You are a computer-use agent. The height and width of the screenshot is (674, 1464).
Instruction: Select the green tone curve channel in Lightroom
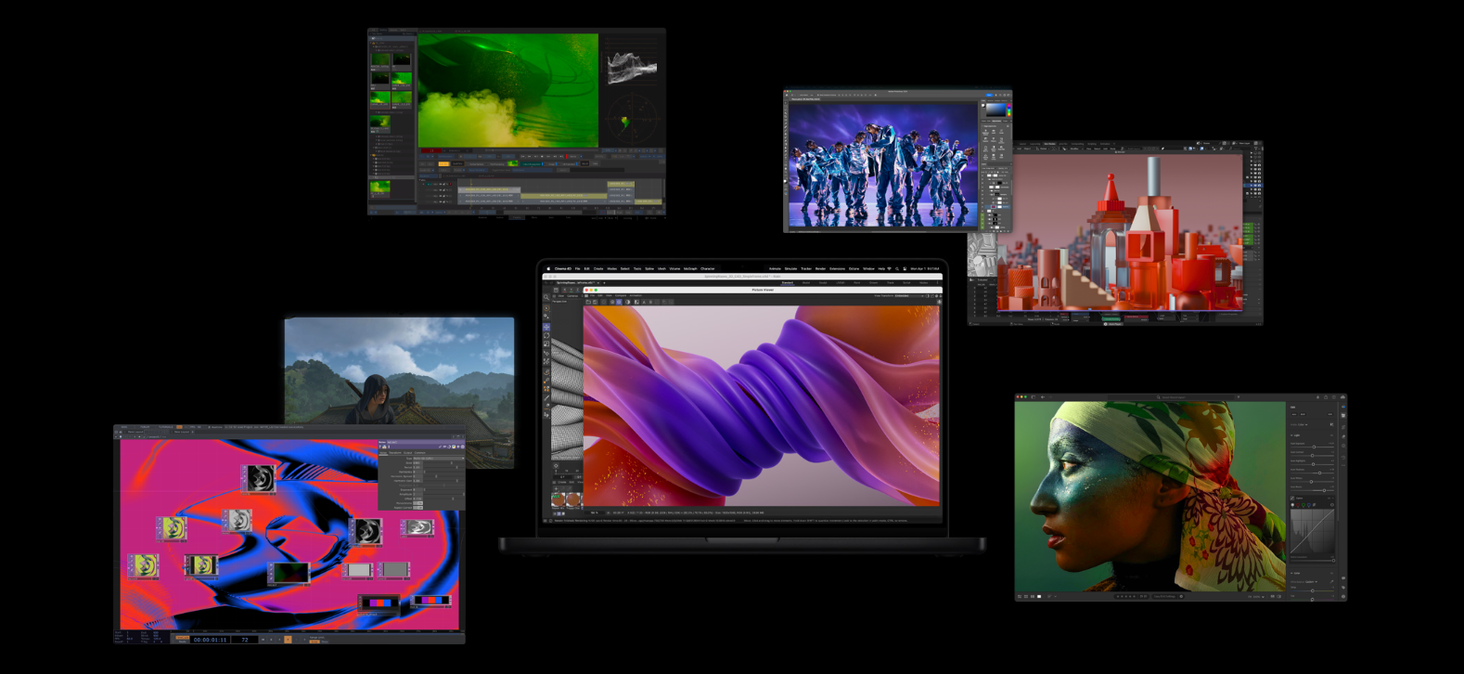1304,505
